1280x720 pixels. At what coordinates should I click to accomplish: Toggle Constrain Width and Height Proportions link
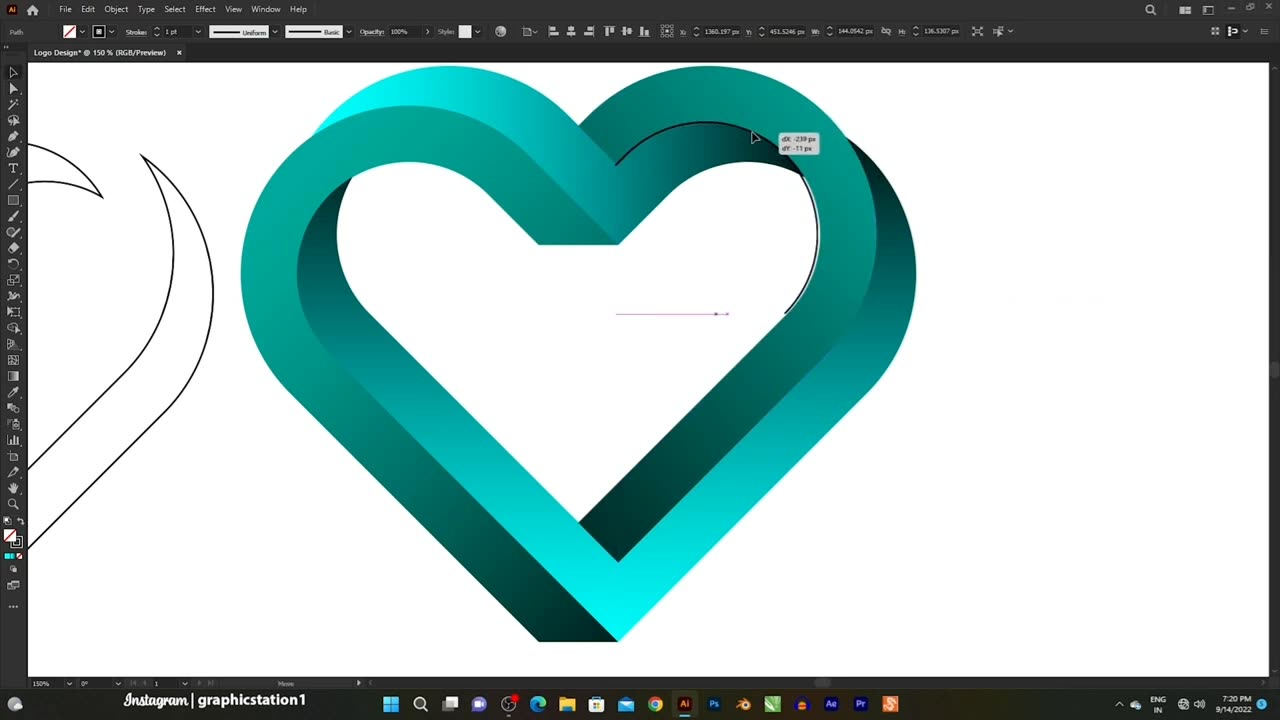(x=886, y=31)
